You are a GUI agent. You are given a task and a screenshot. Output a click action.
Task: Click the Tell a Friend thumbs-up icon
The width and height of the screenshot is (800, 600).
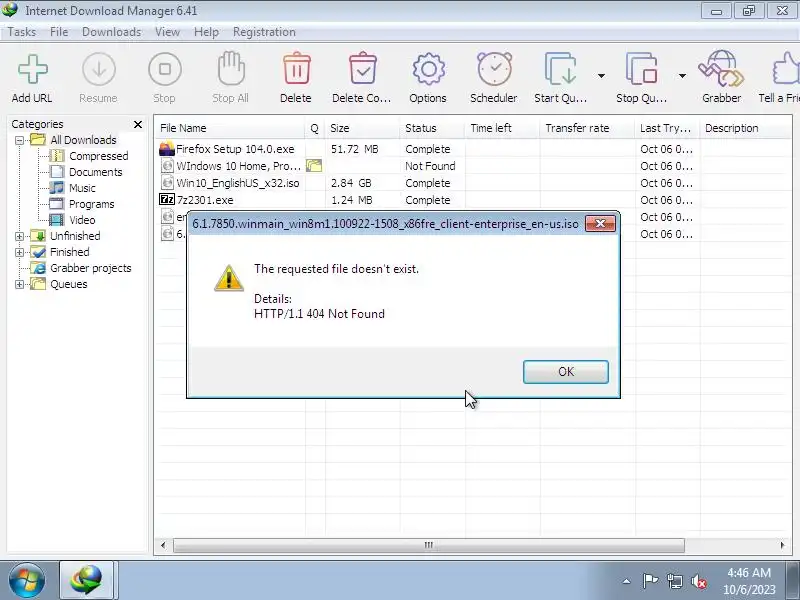click(x=786, y=68)
